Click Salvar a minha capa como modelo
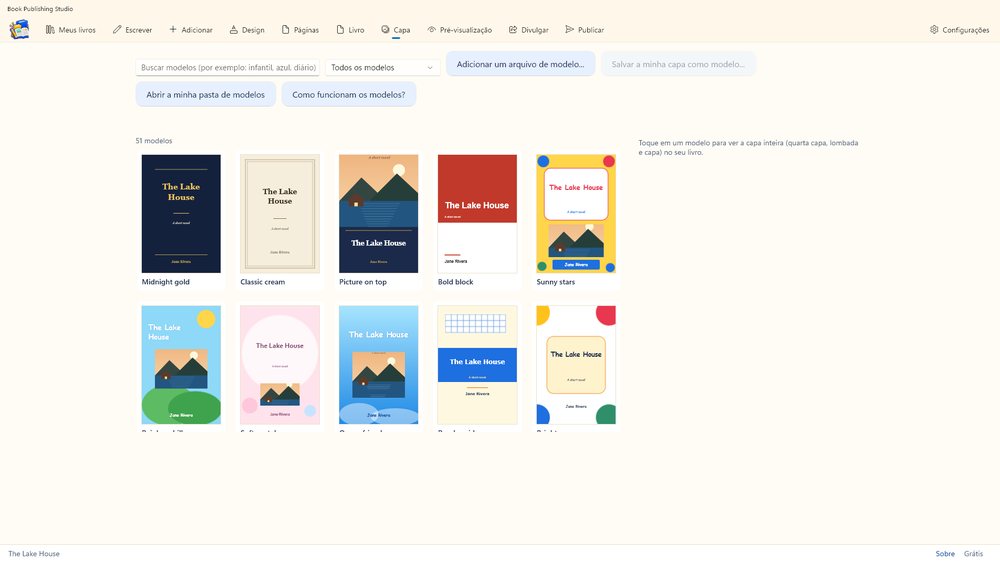 pyautogui.click(x=678, y=64)
